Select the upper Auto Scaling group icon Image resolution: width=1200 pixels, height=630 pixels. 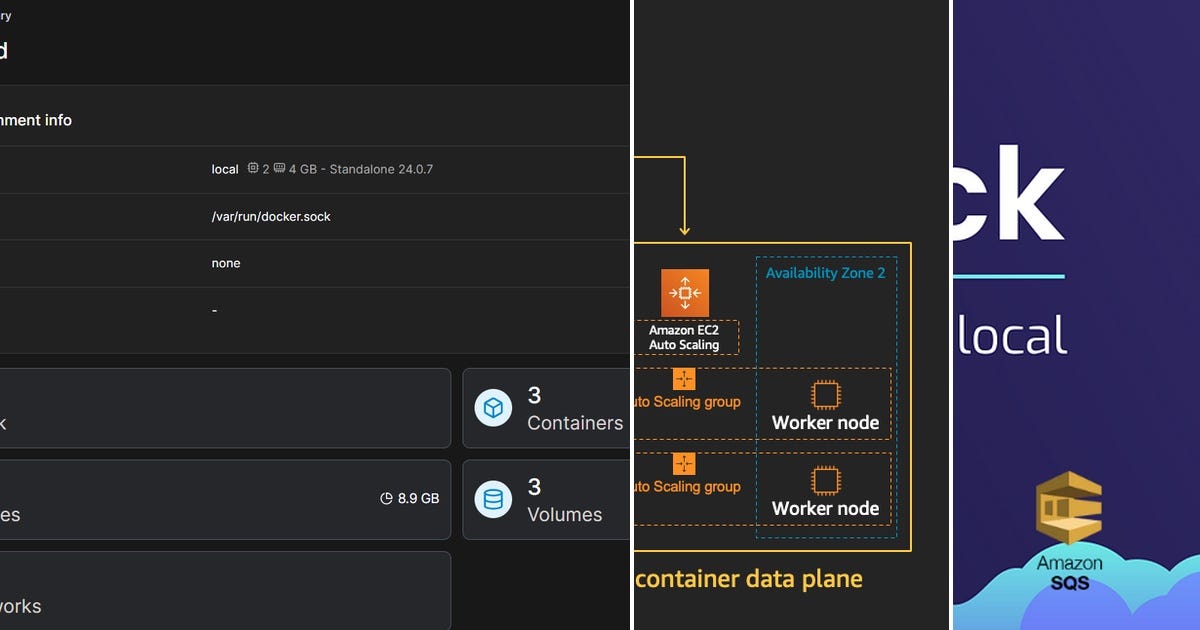[x=685, y=379]
